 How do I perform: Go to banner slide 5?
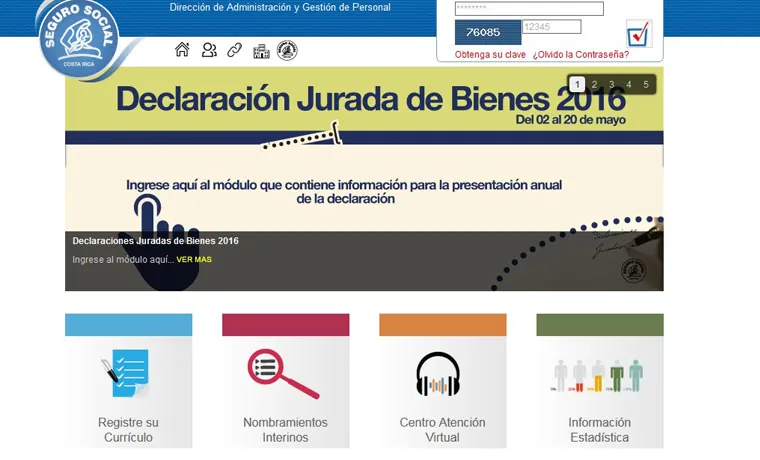(646, 84)
